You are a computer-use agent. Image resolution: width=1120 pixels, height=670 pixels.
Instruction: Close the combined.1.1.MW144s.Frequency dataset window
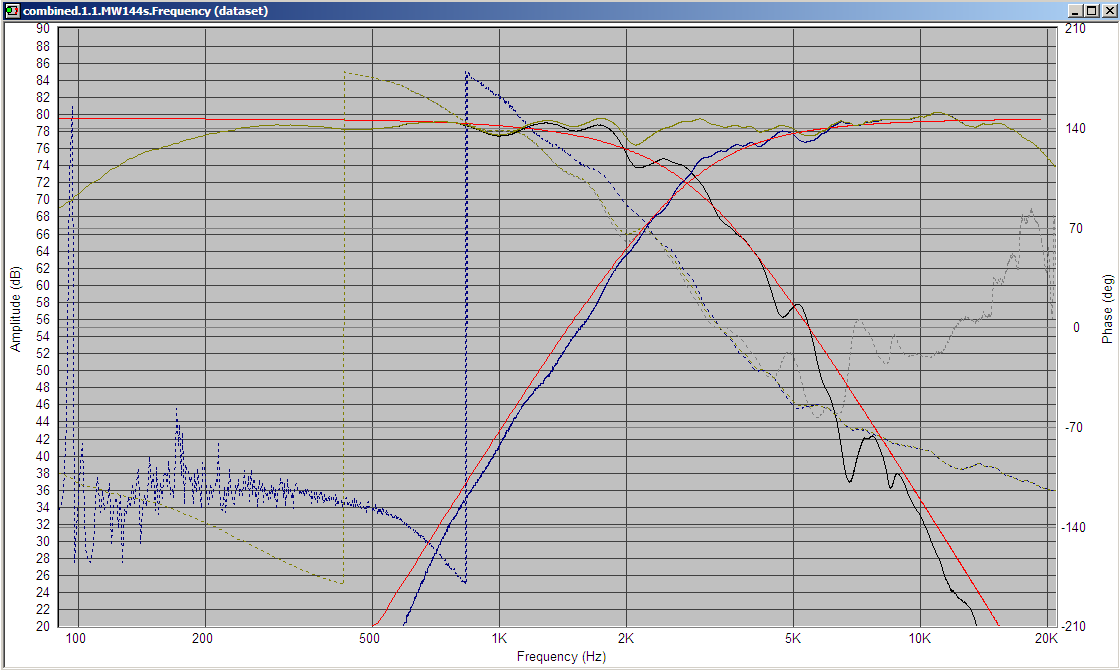[x=1108, y=11]
